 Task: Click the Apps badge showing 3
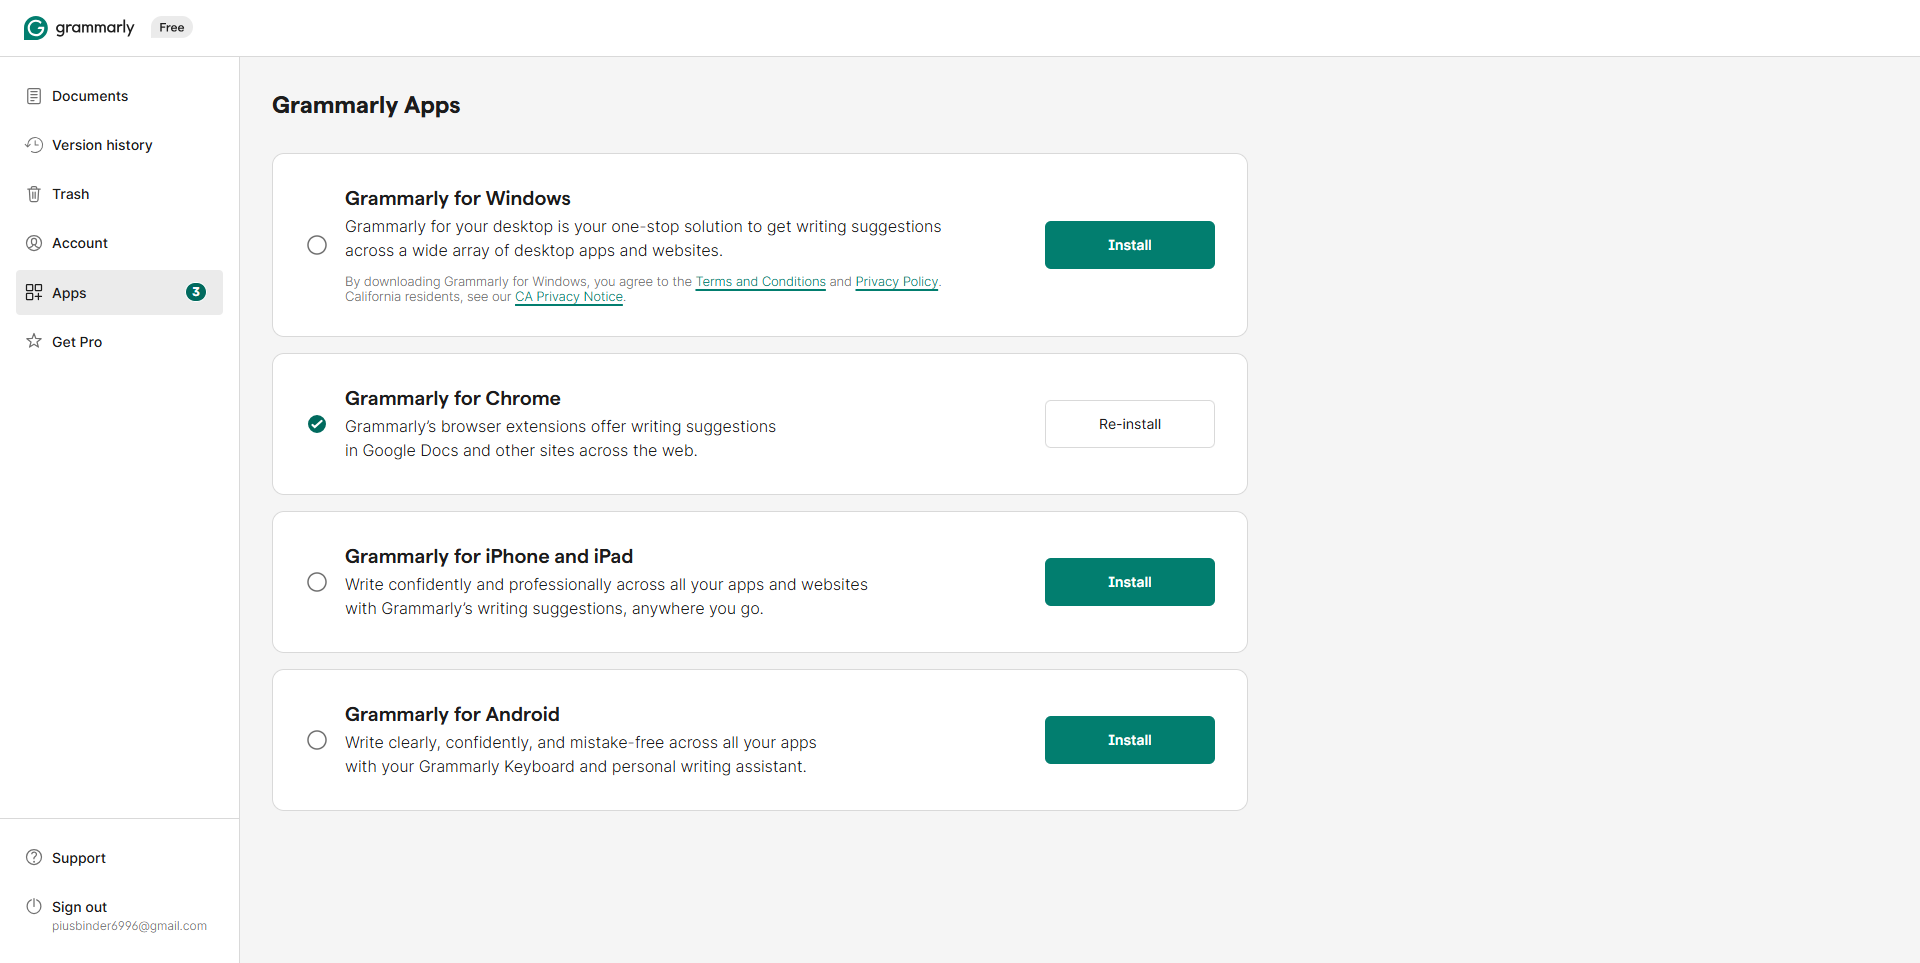point(196,292)
